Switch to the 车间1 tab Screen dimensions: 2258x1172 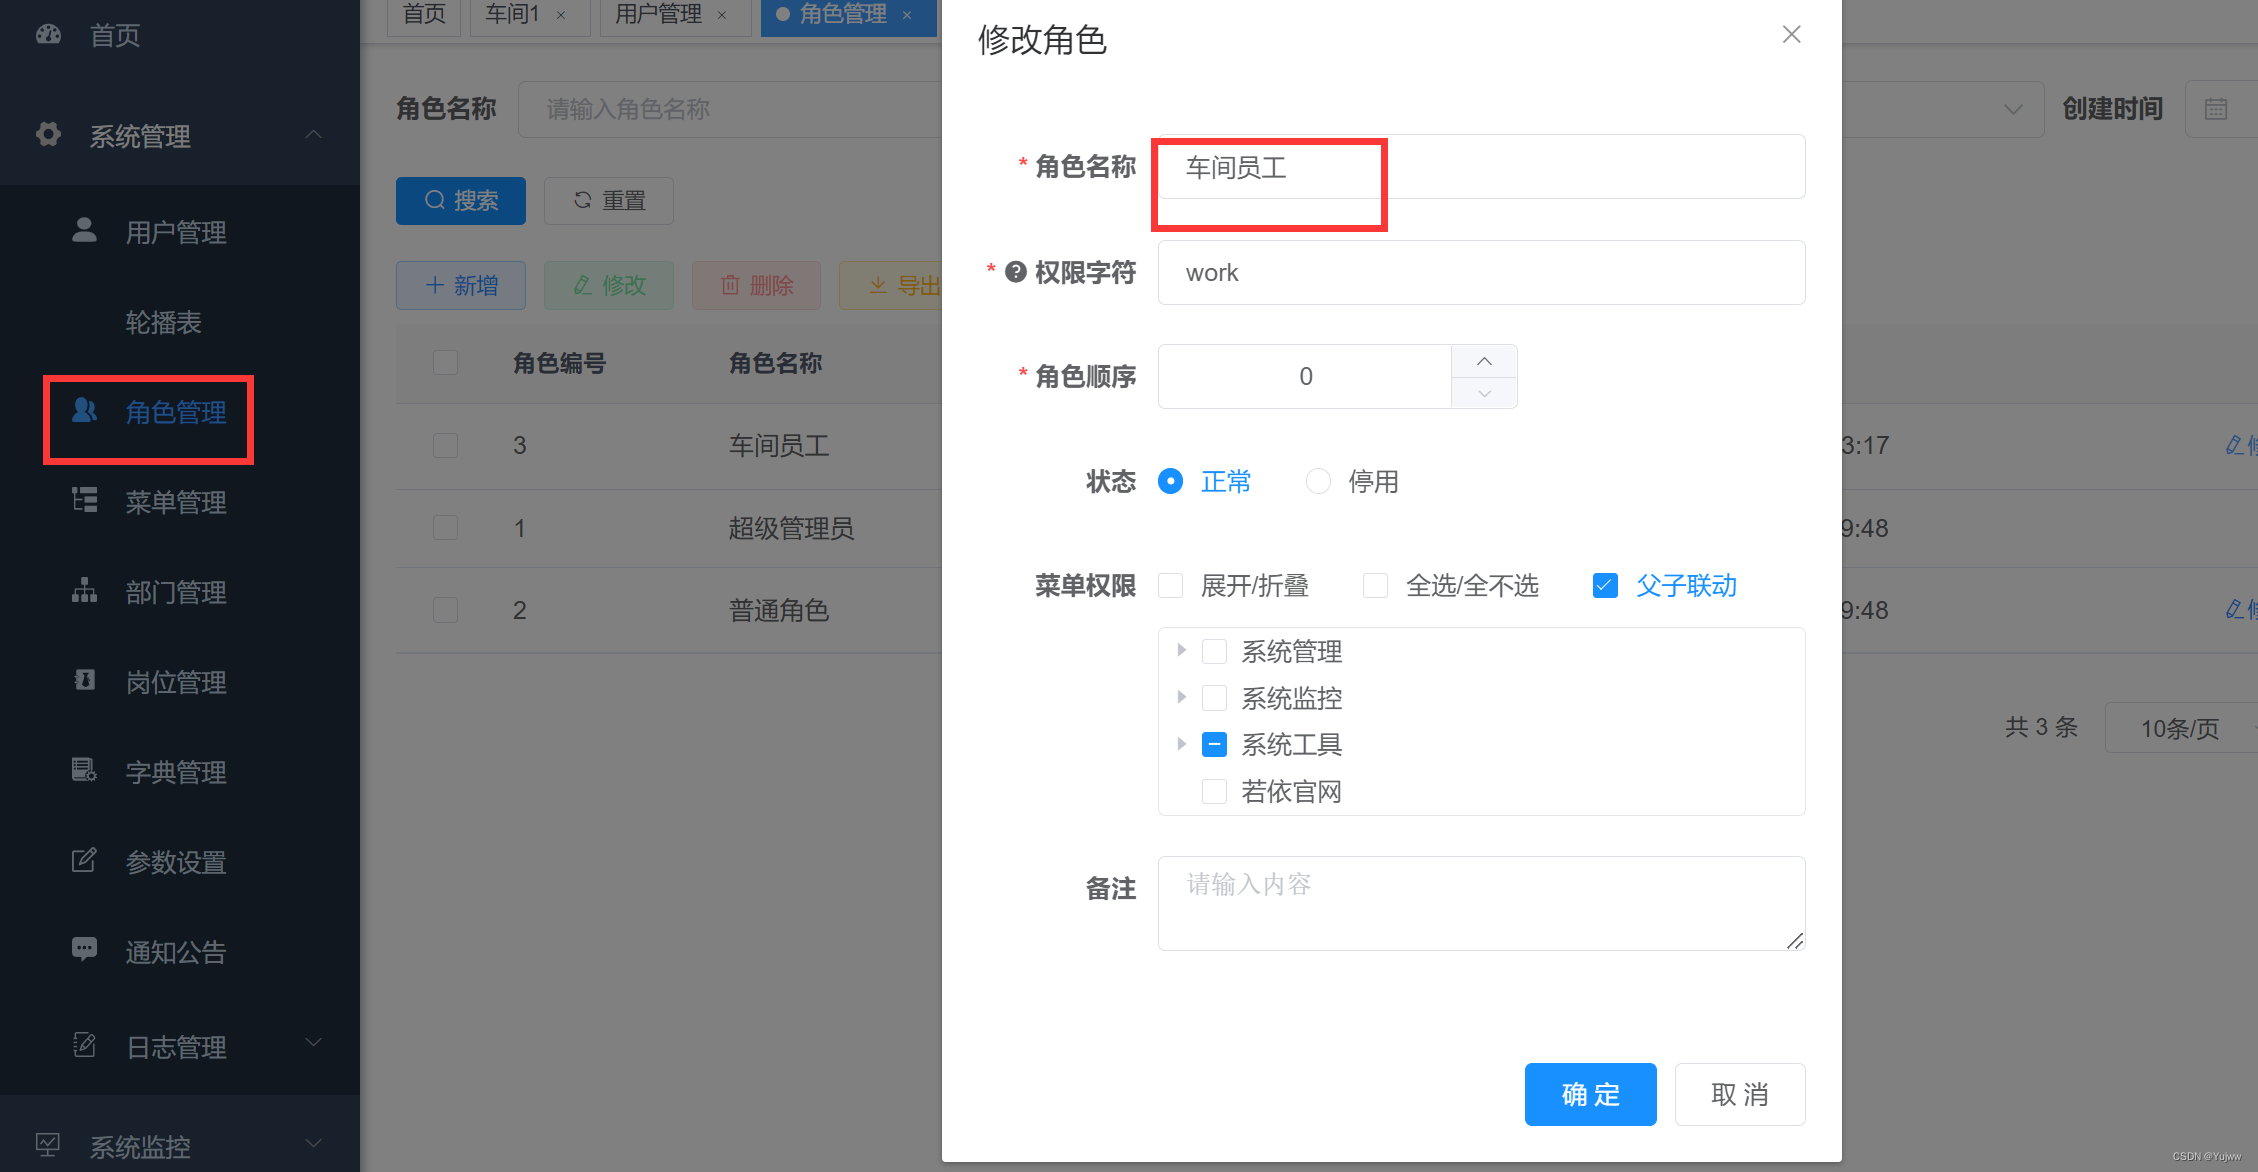512,14
